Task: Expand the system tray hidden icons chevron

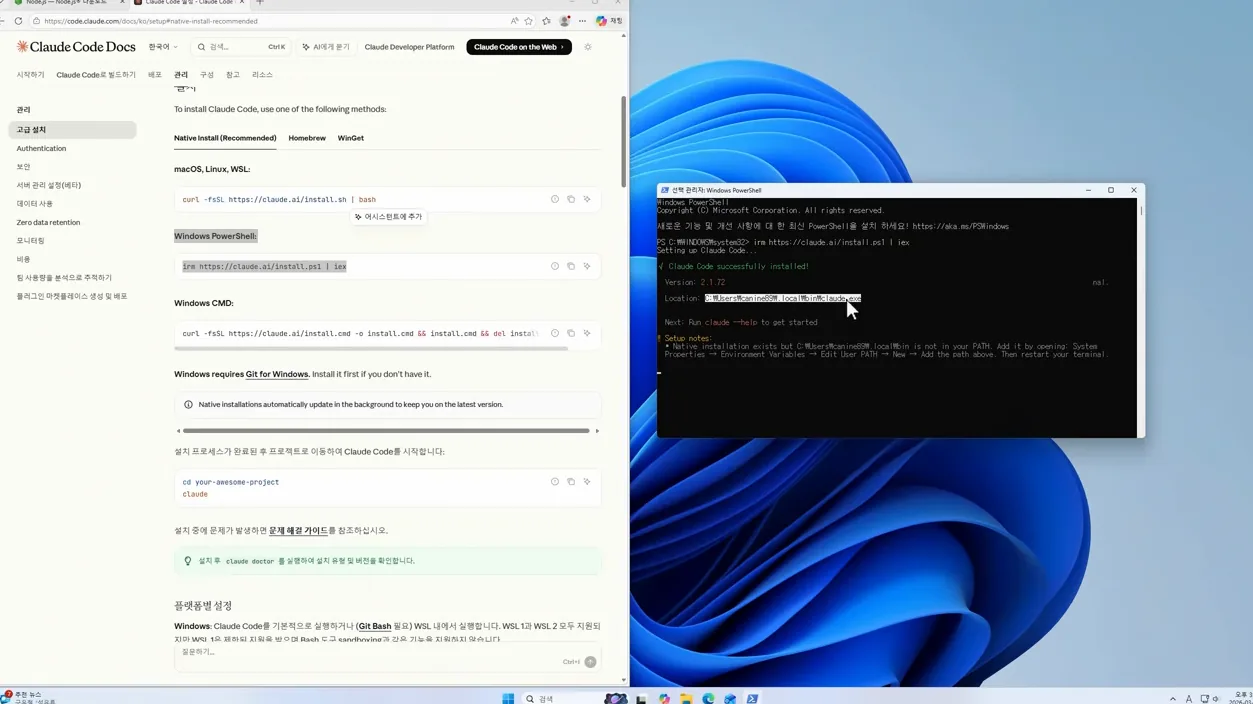Action: click(1173, 698)
